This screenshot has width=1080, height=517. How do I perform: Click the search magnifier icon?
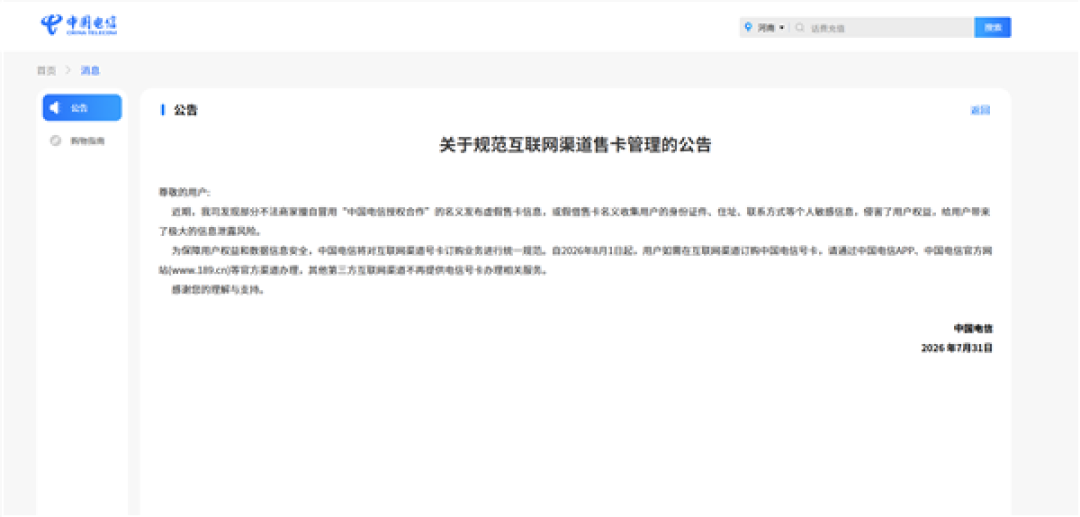tap(800, 28)
